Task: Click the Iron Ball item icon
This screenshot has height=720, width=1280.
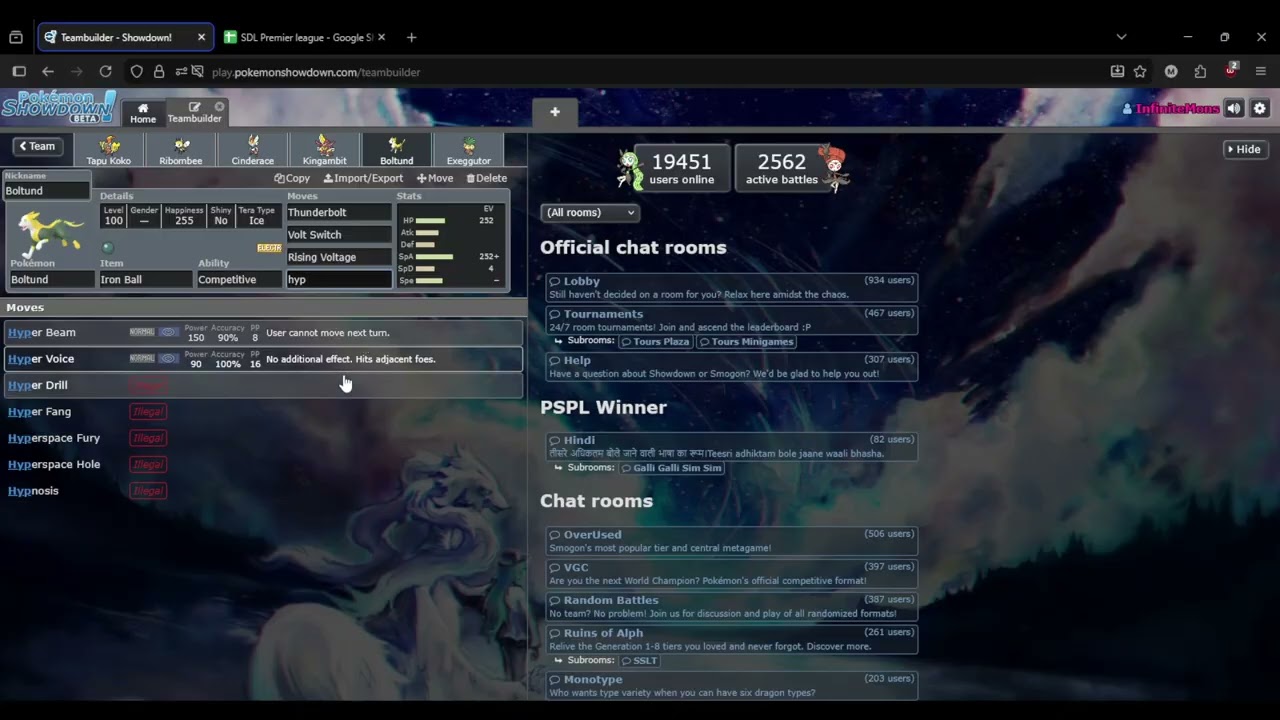Action: point(108,247)
